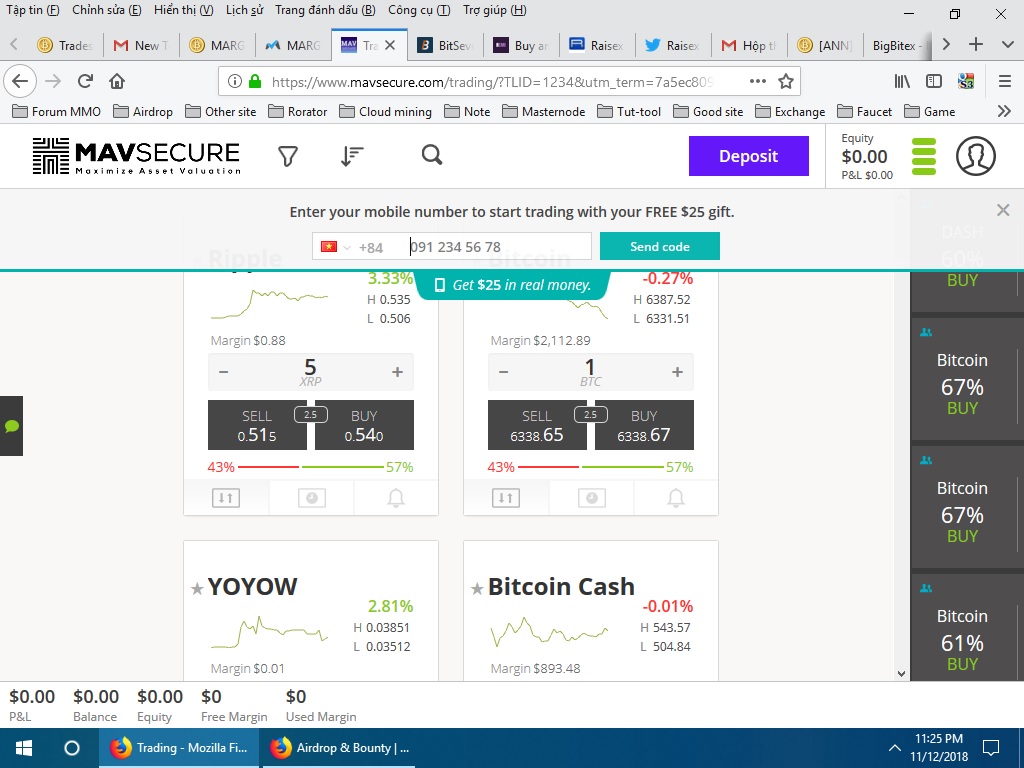Decrease XRP amount with minus

(223, 372)
